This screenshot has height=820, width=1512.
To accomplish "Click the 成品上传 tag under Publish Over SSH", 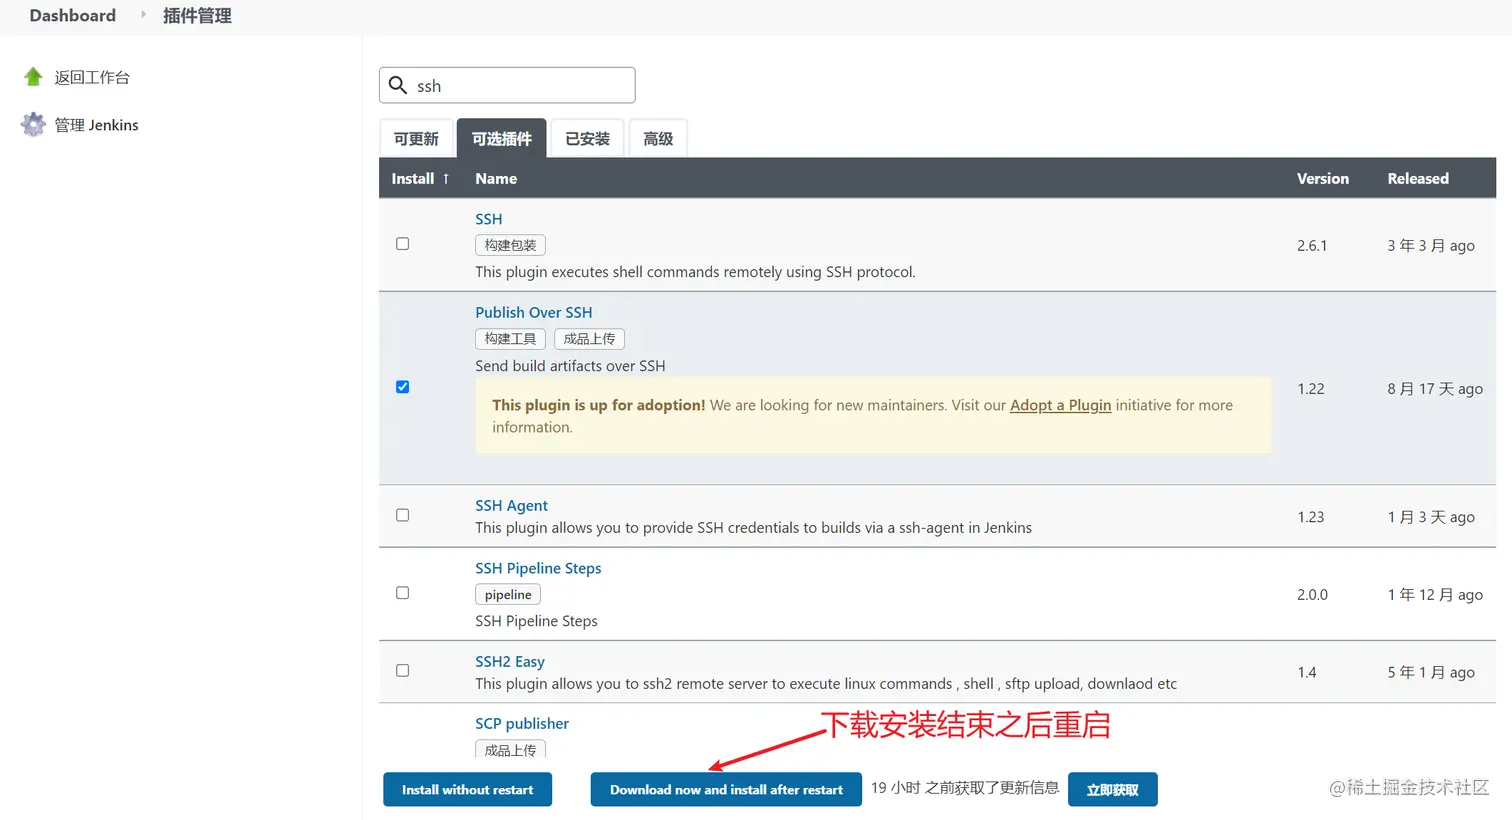I will pyautogui.click(x=589, y=339).
